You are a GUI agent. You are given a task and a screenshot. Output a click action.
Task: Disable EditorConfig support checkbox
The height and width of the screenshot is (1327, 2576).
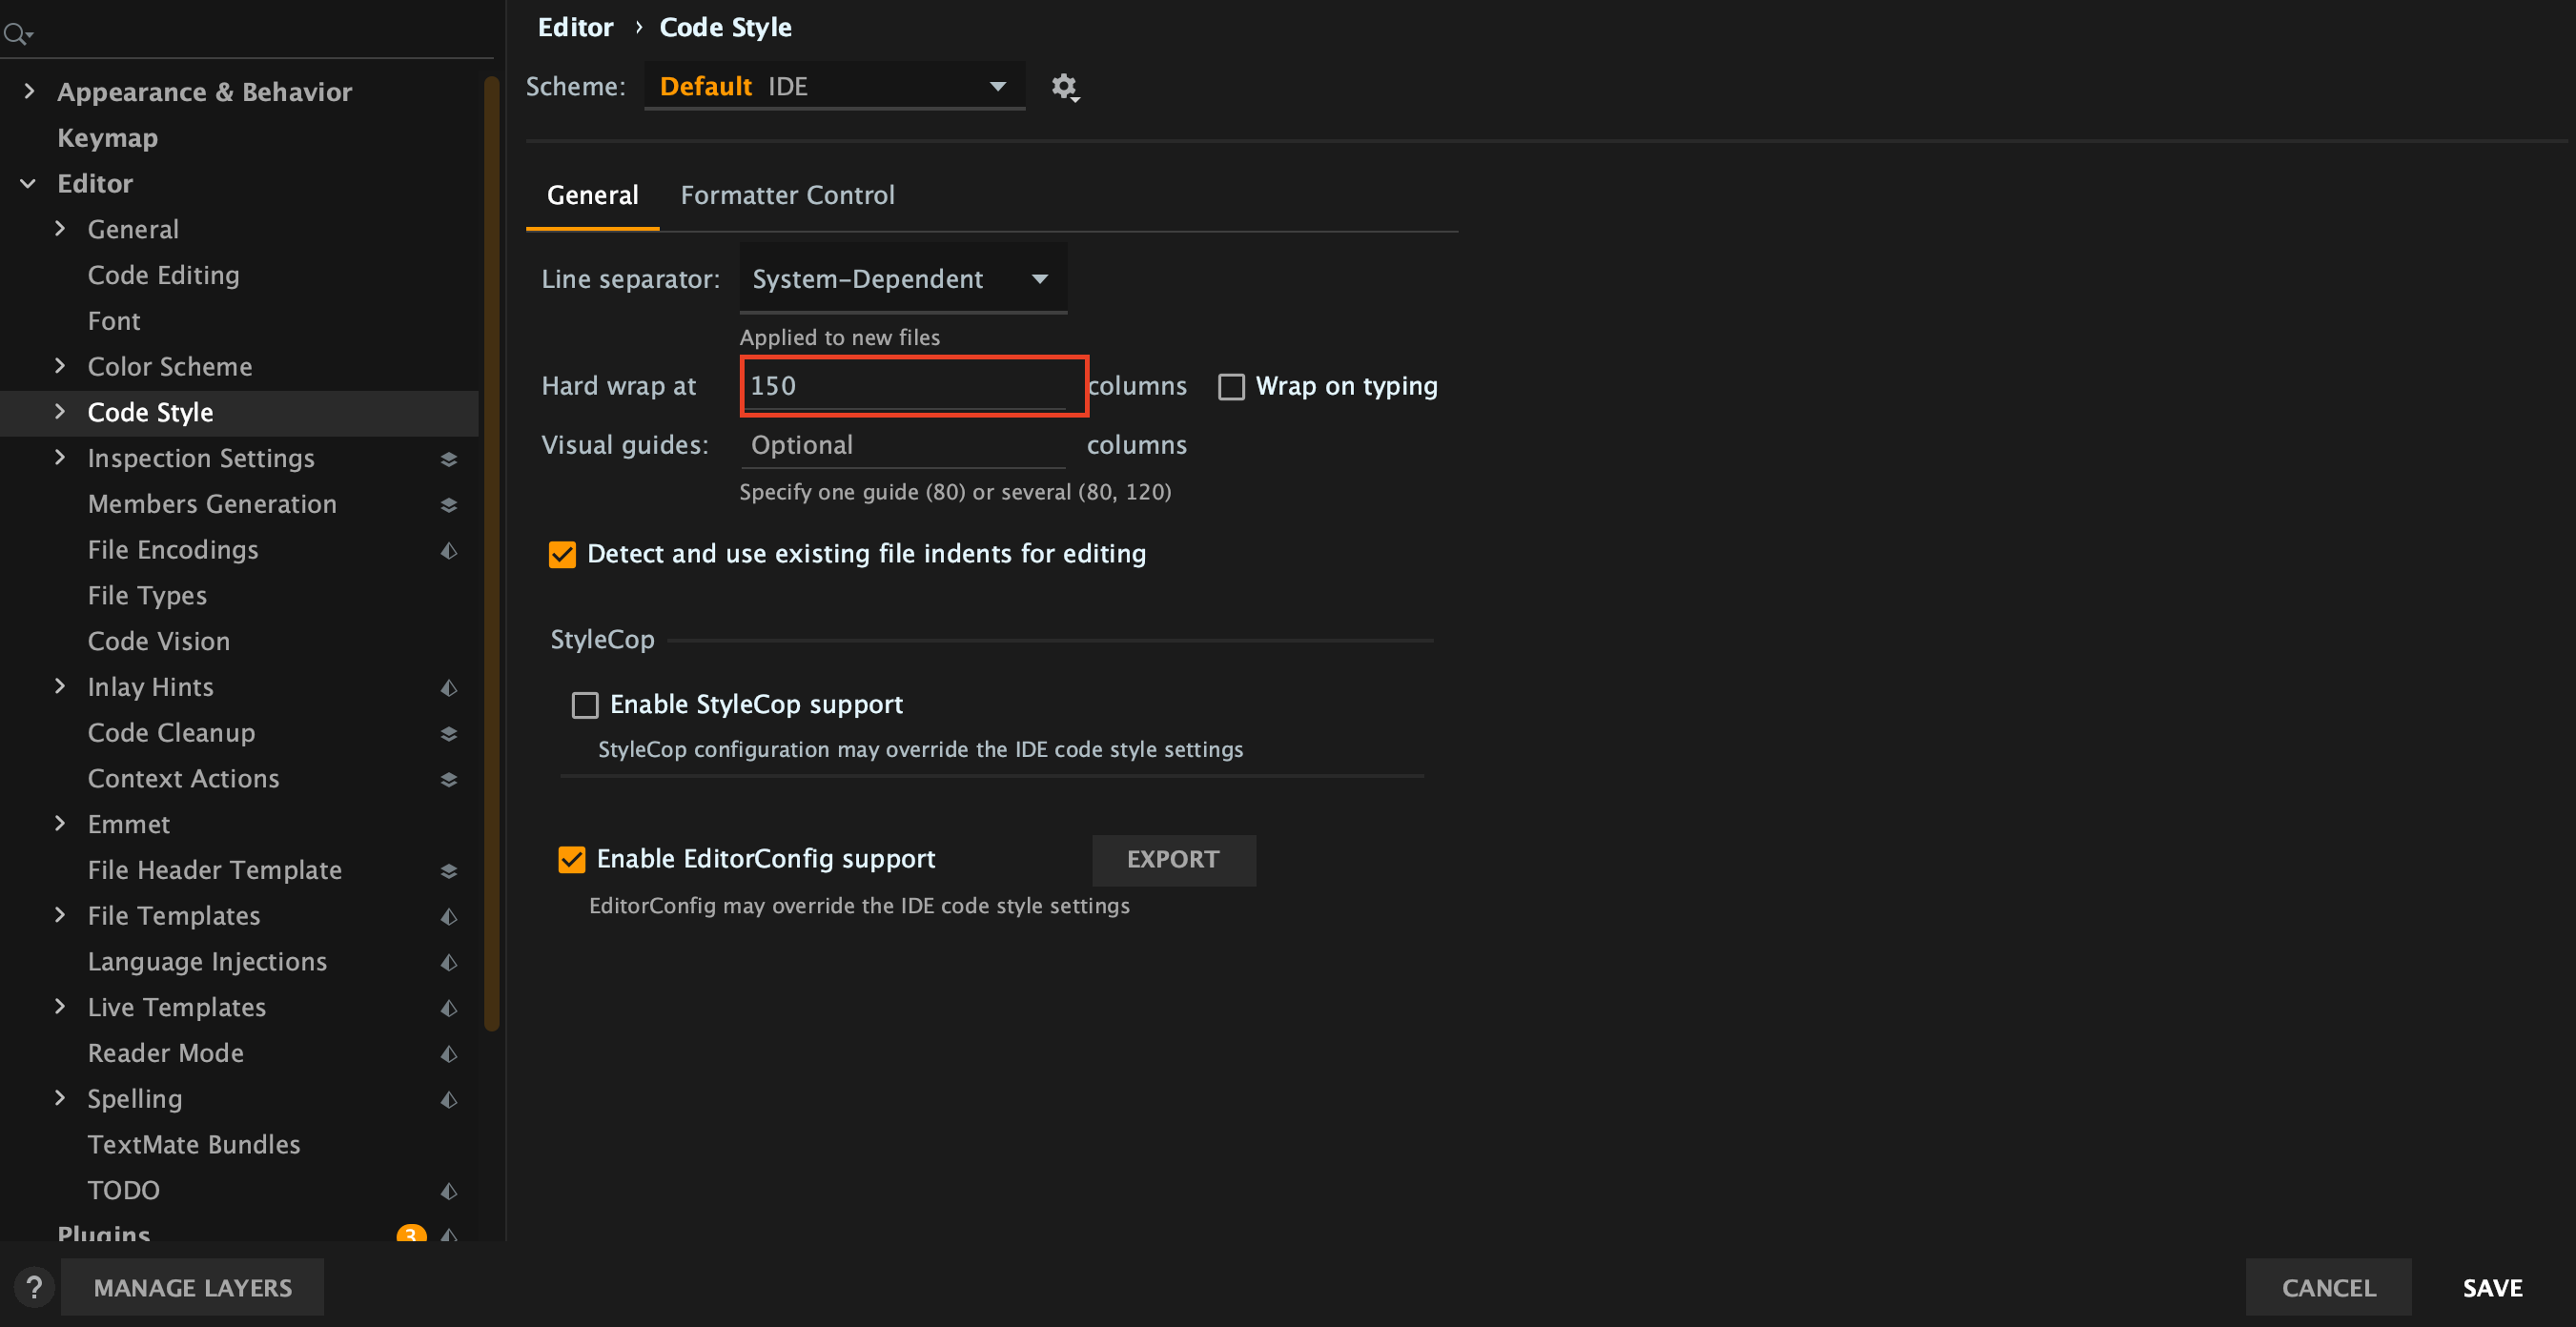[571, 860]
